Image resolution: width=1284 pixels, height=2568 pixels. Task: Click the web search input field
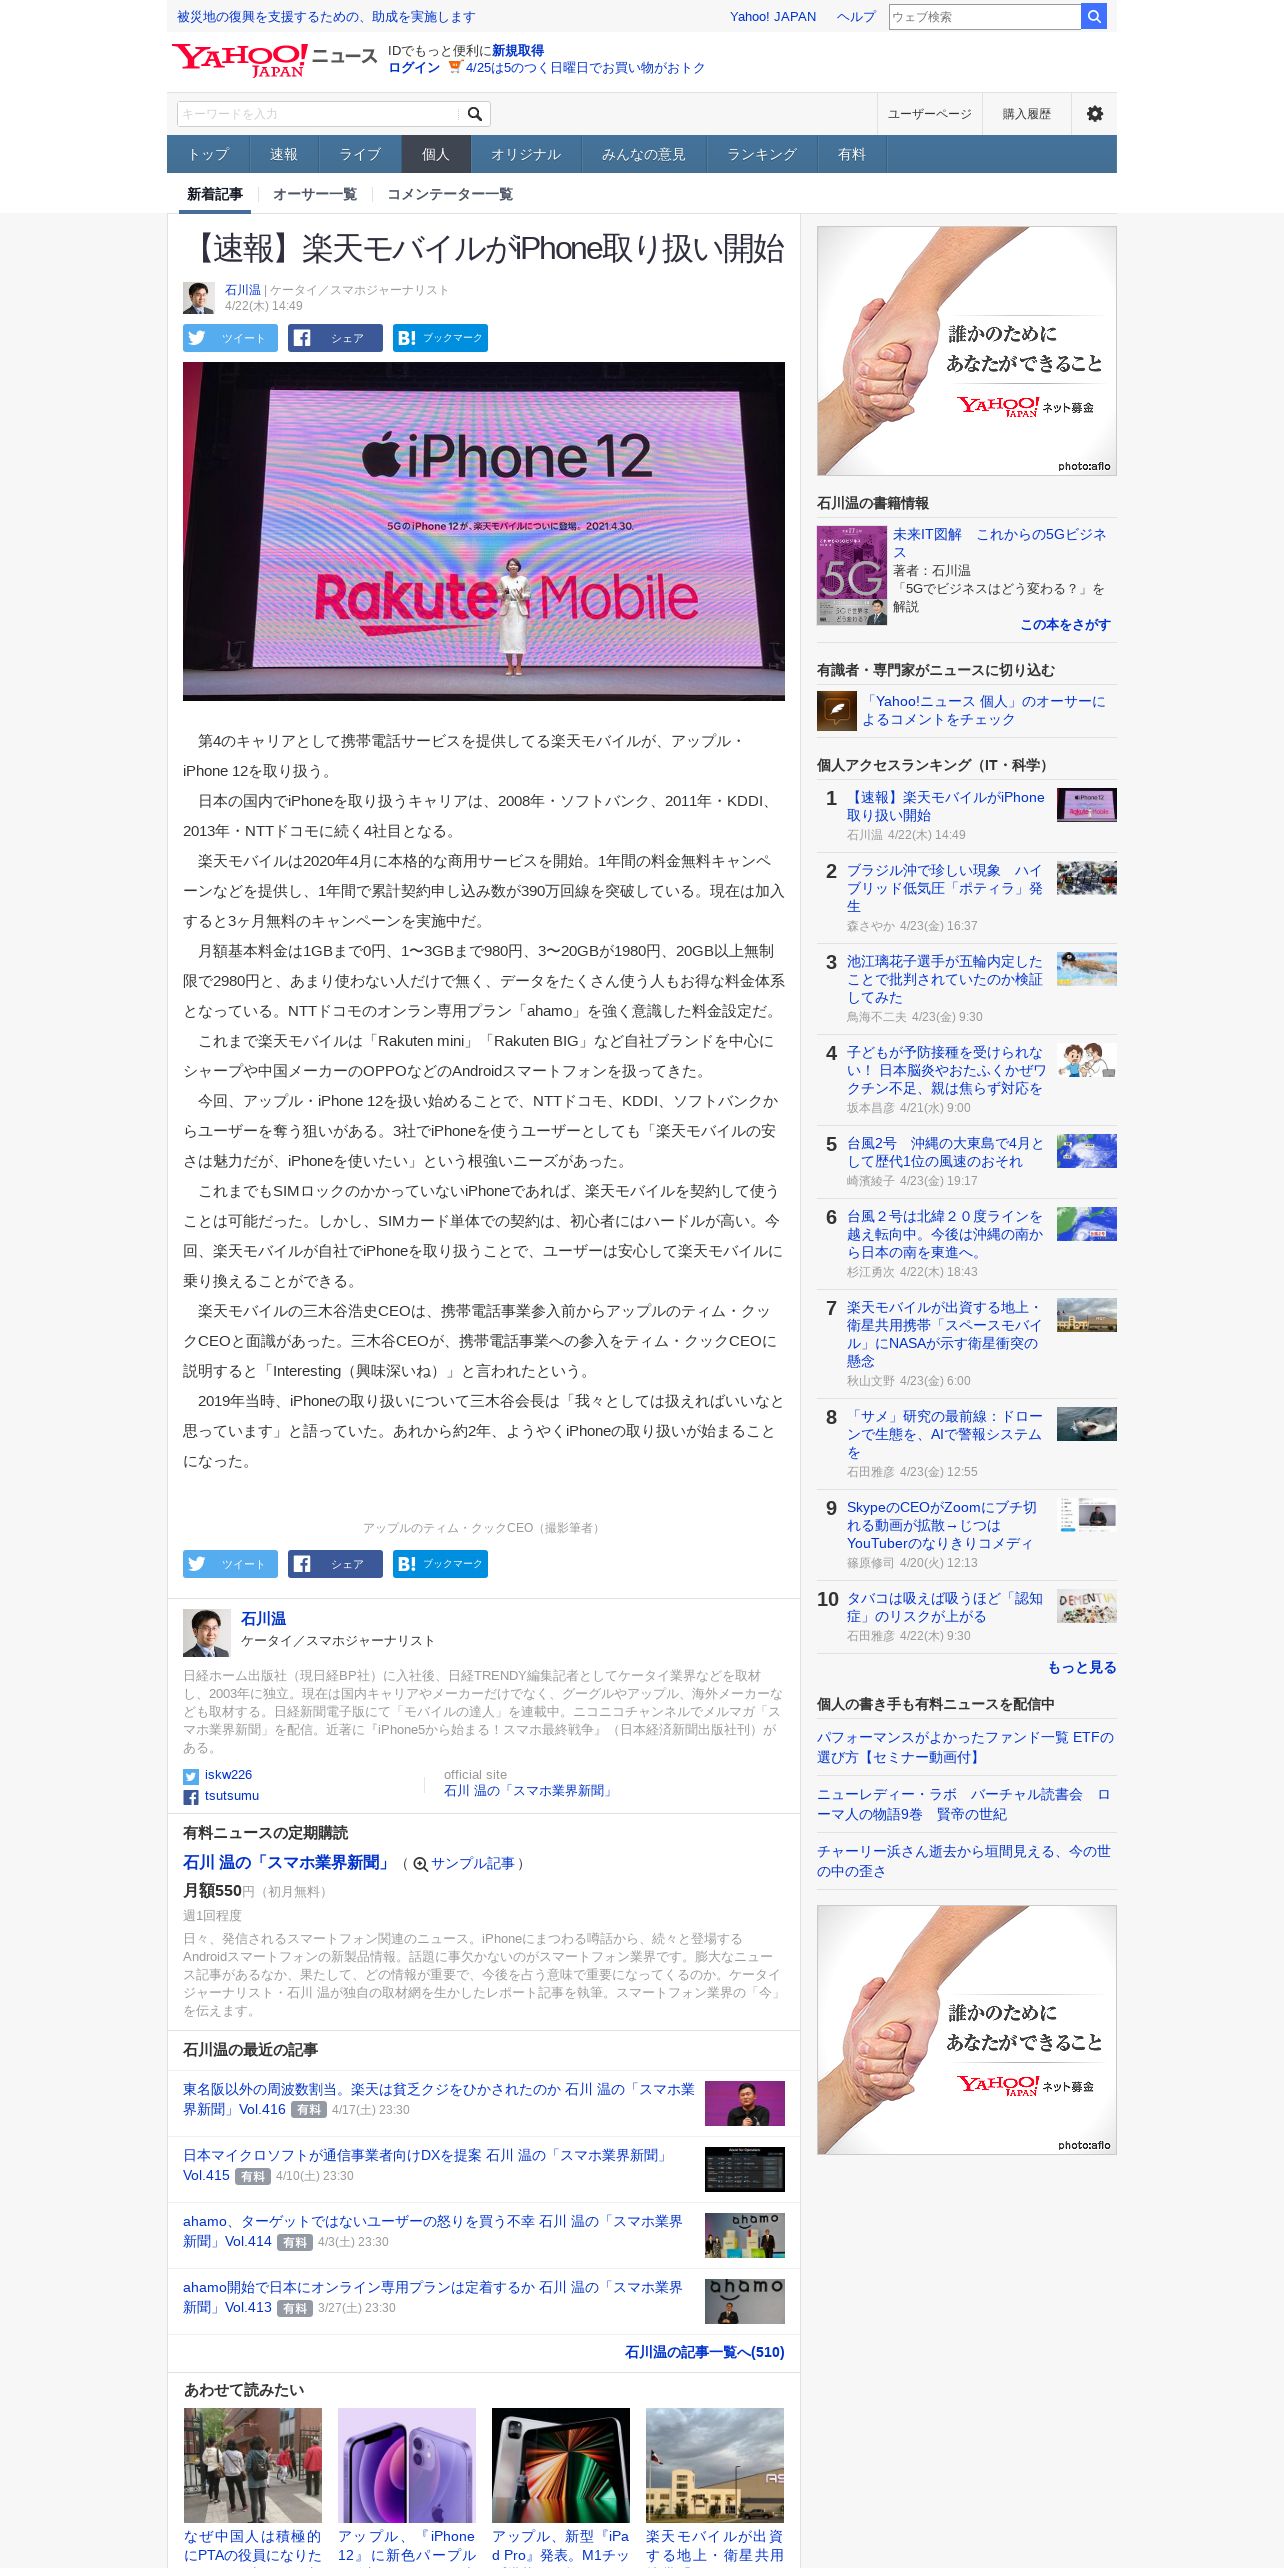[985, 16]
